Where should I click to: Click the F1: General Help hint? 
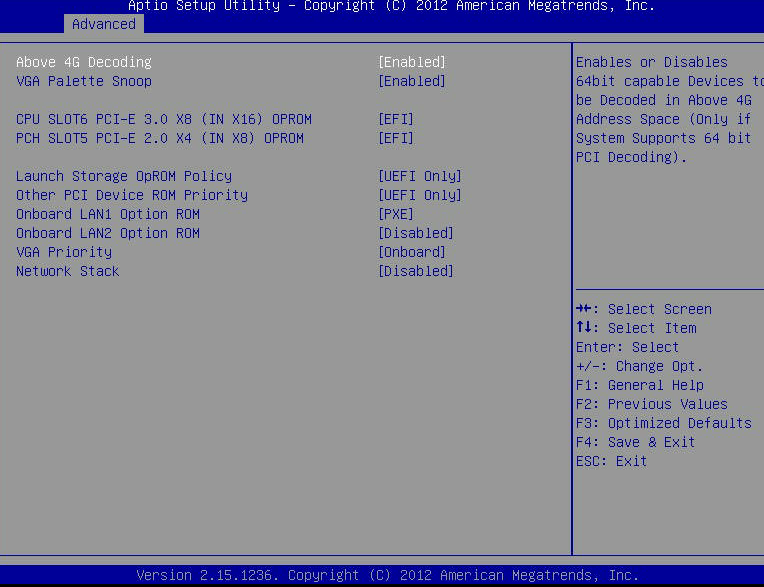click(640, 385)
